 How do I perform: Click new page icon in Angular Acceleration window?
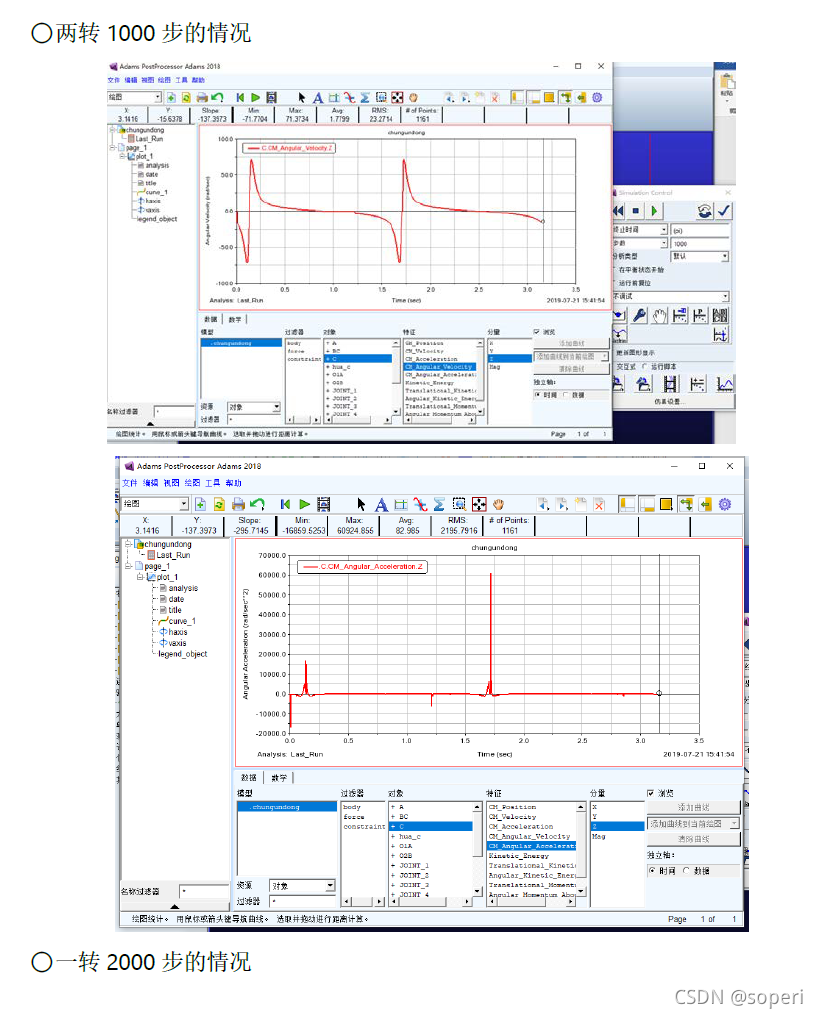(201, 504)
